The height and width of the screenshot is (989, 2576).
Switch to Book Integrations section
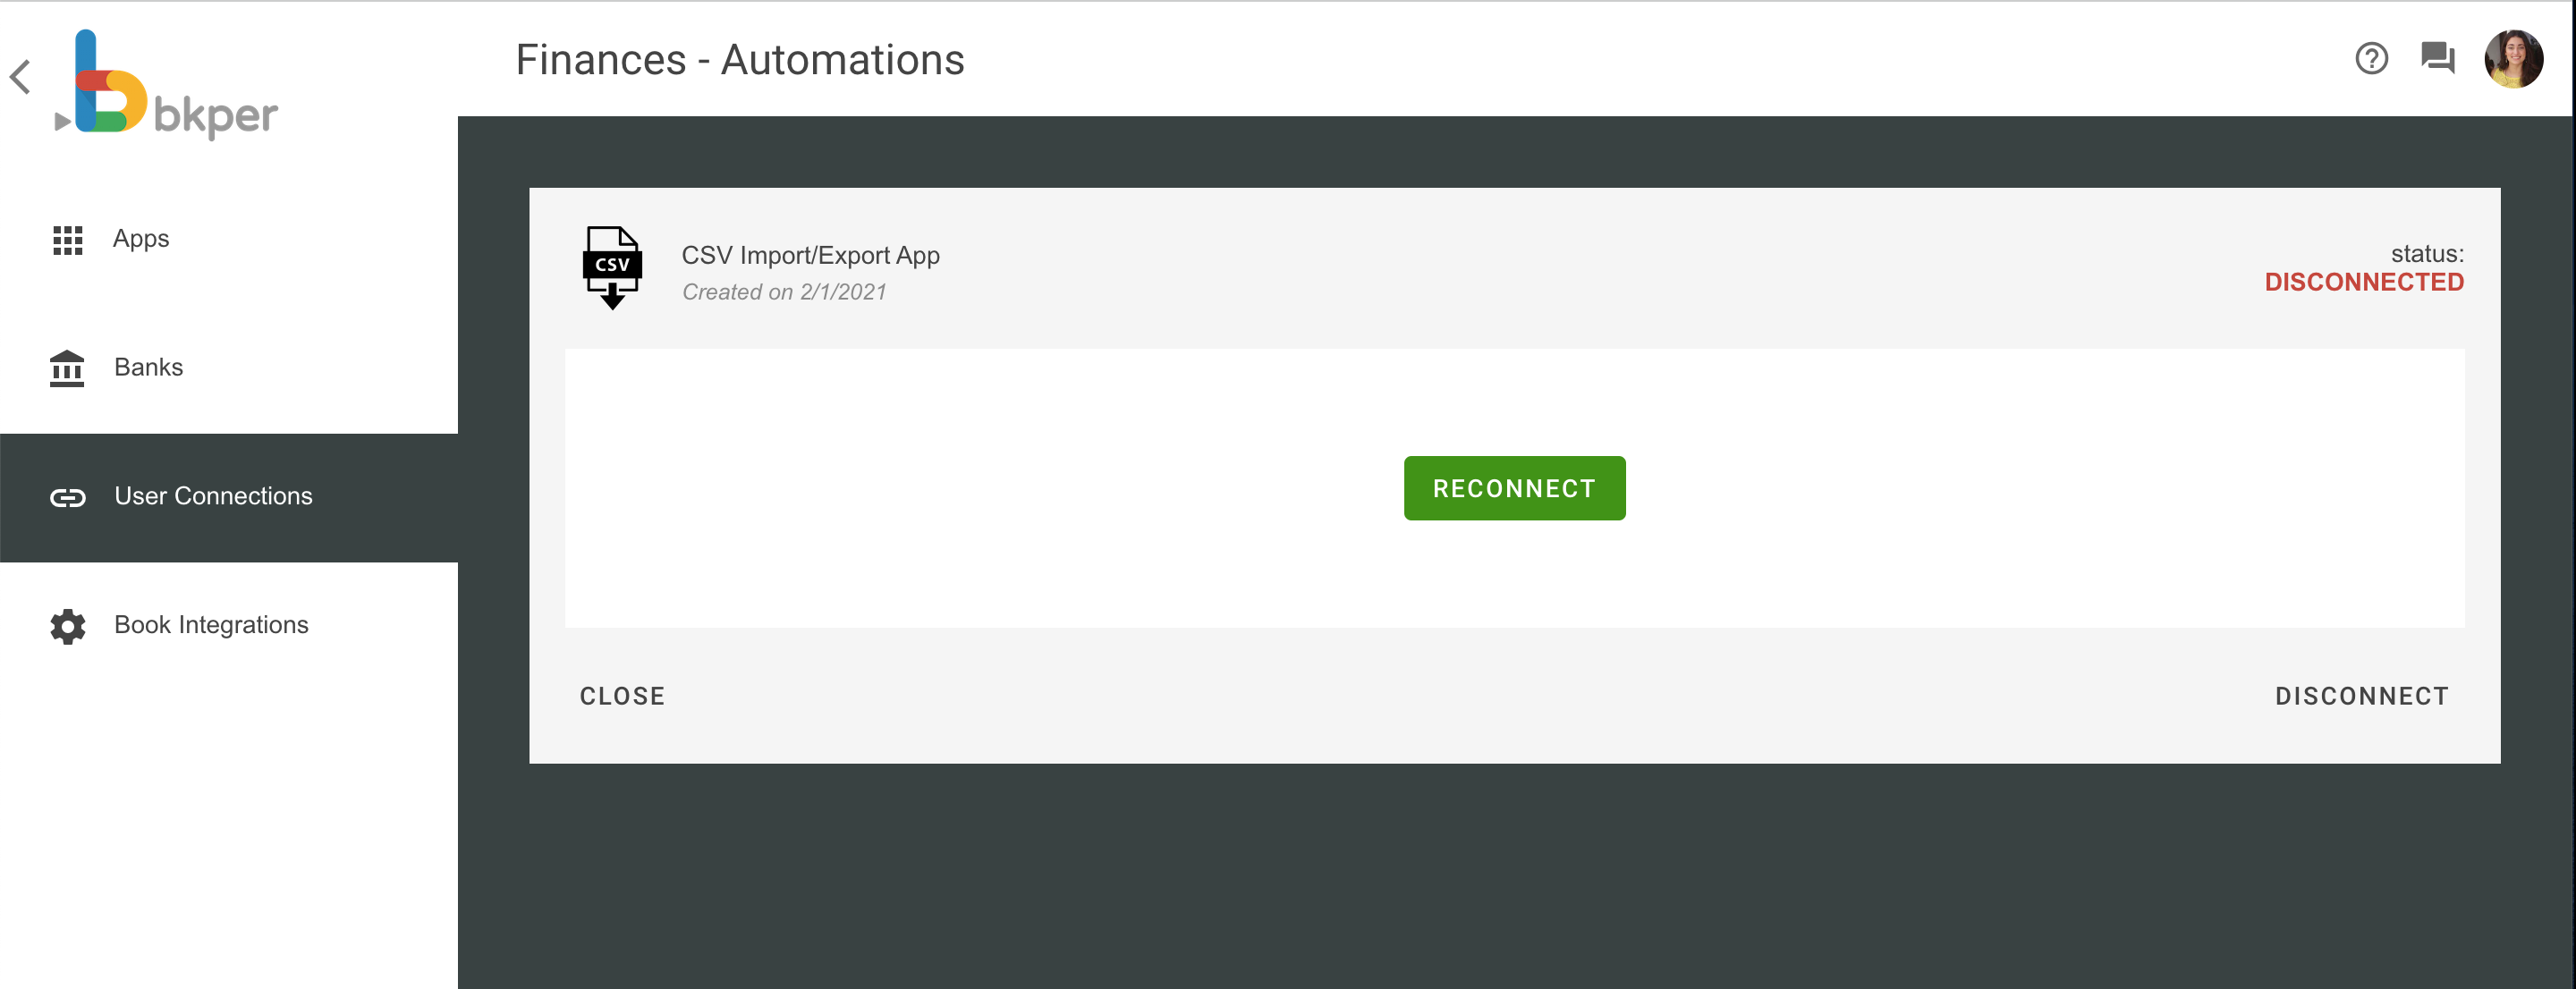[x=211, y=624]
